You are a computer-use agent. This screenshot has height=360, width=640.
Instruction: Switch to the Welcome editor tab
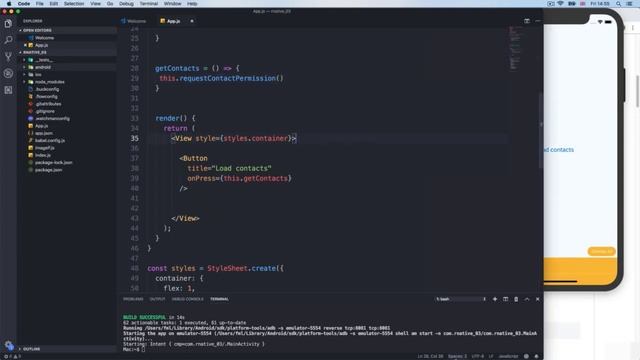(x=134, y=21)
